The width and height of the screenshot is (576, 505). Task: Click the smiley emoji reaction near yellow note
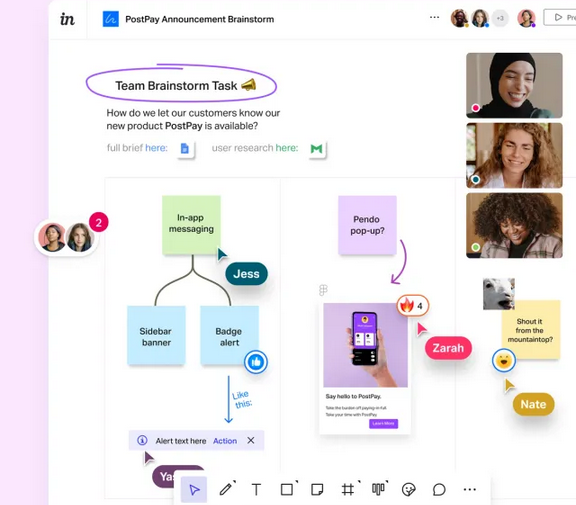504,361
